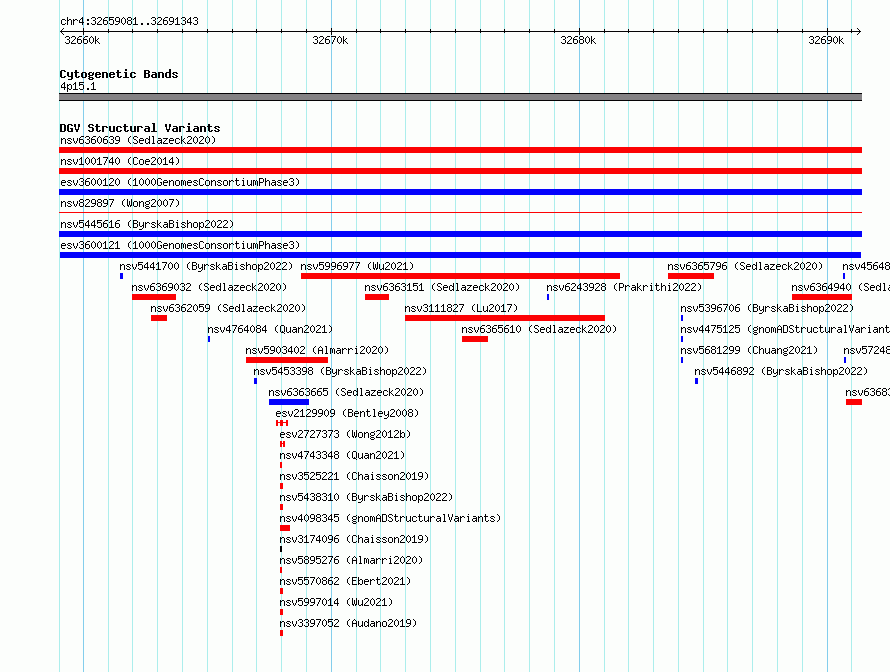Open the esv2727373 (Wong2012b) label
Viewport: 890px width, 672px height.
click(x=345, y=434)
